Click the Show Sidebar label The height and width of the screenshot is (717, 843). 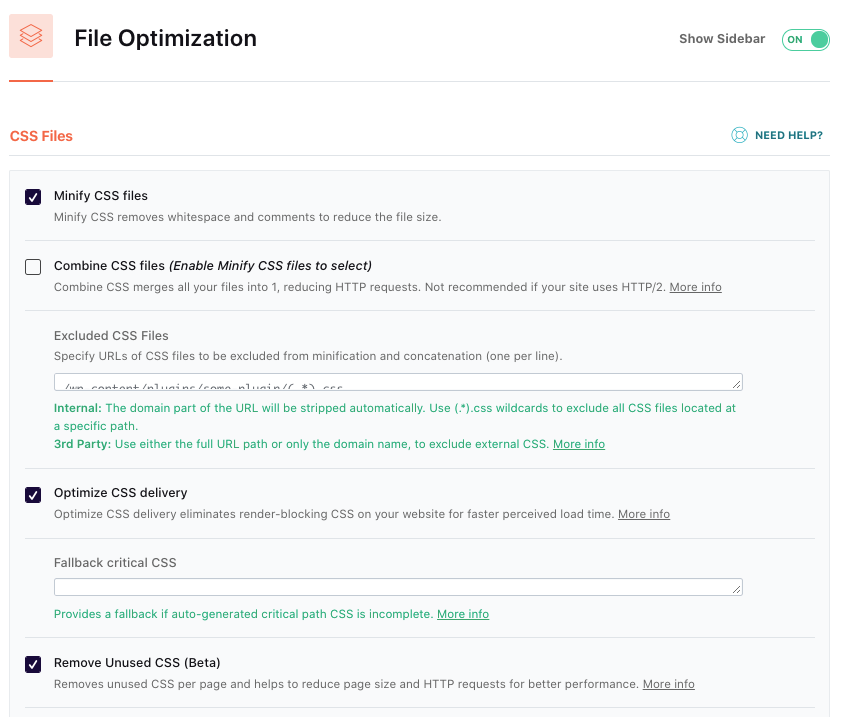tap(722, 39)
